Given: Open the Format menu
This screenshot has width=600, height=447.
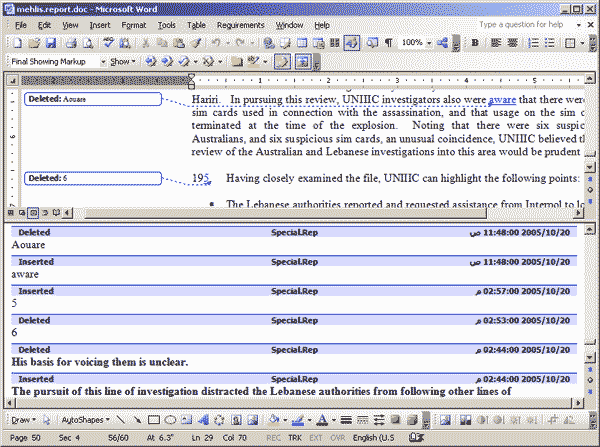Looking at the screenshot, I should coord(133,23).
